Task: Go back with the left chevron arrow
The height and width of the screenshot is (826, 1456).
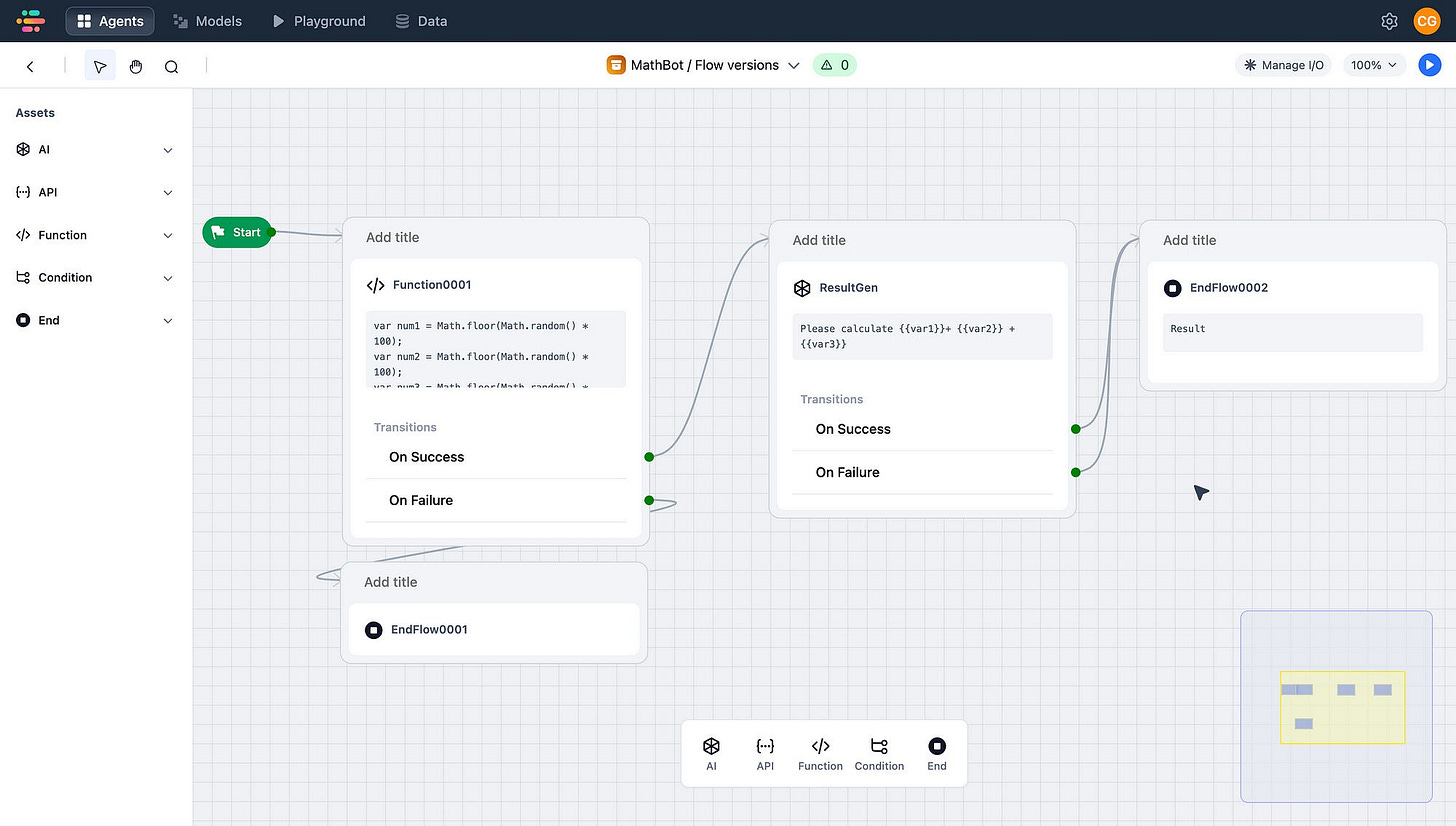Action: (x=30, y=66)
